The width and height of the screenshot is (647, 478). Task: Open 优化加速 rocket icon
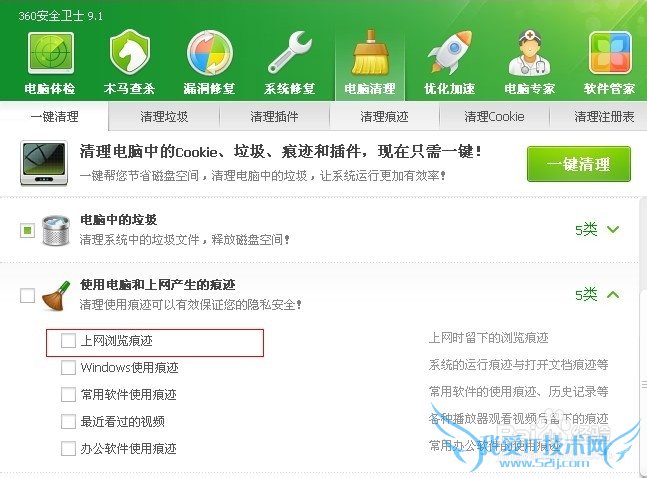click(x=450, y=53)
